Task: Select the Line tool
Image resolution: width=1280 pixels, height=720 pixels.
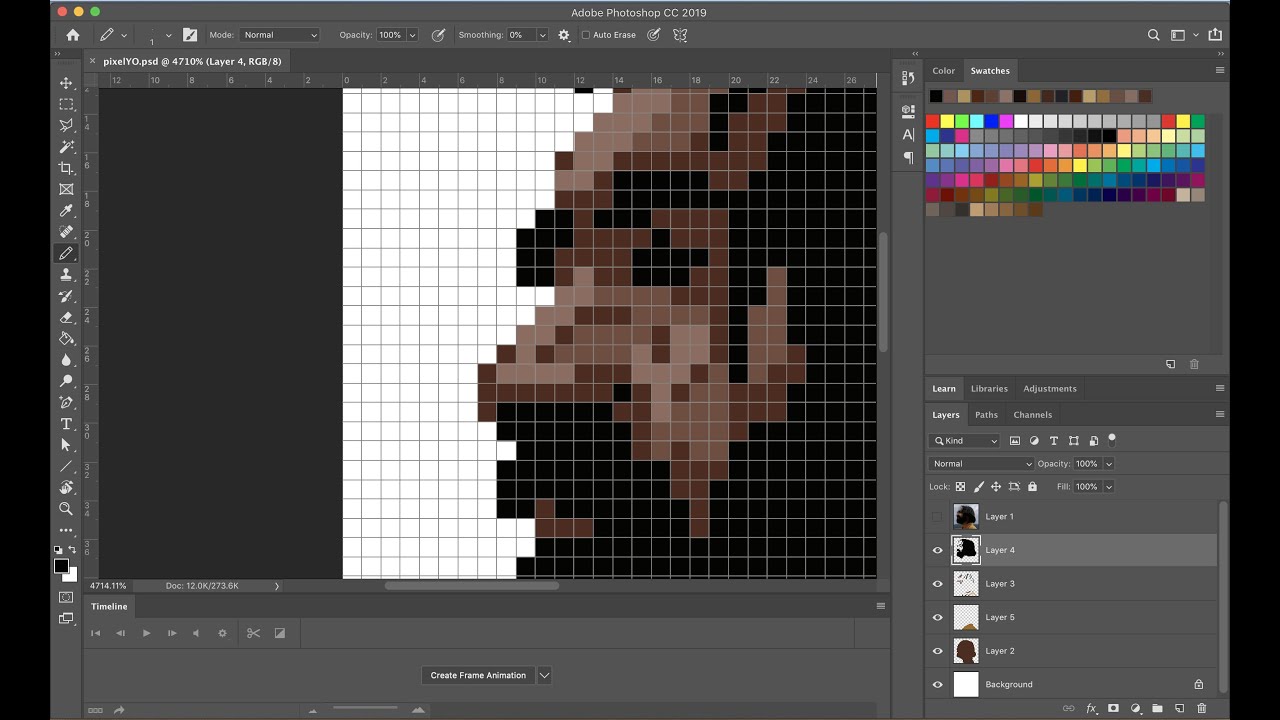Action: click(66, 466)
